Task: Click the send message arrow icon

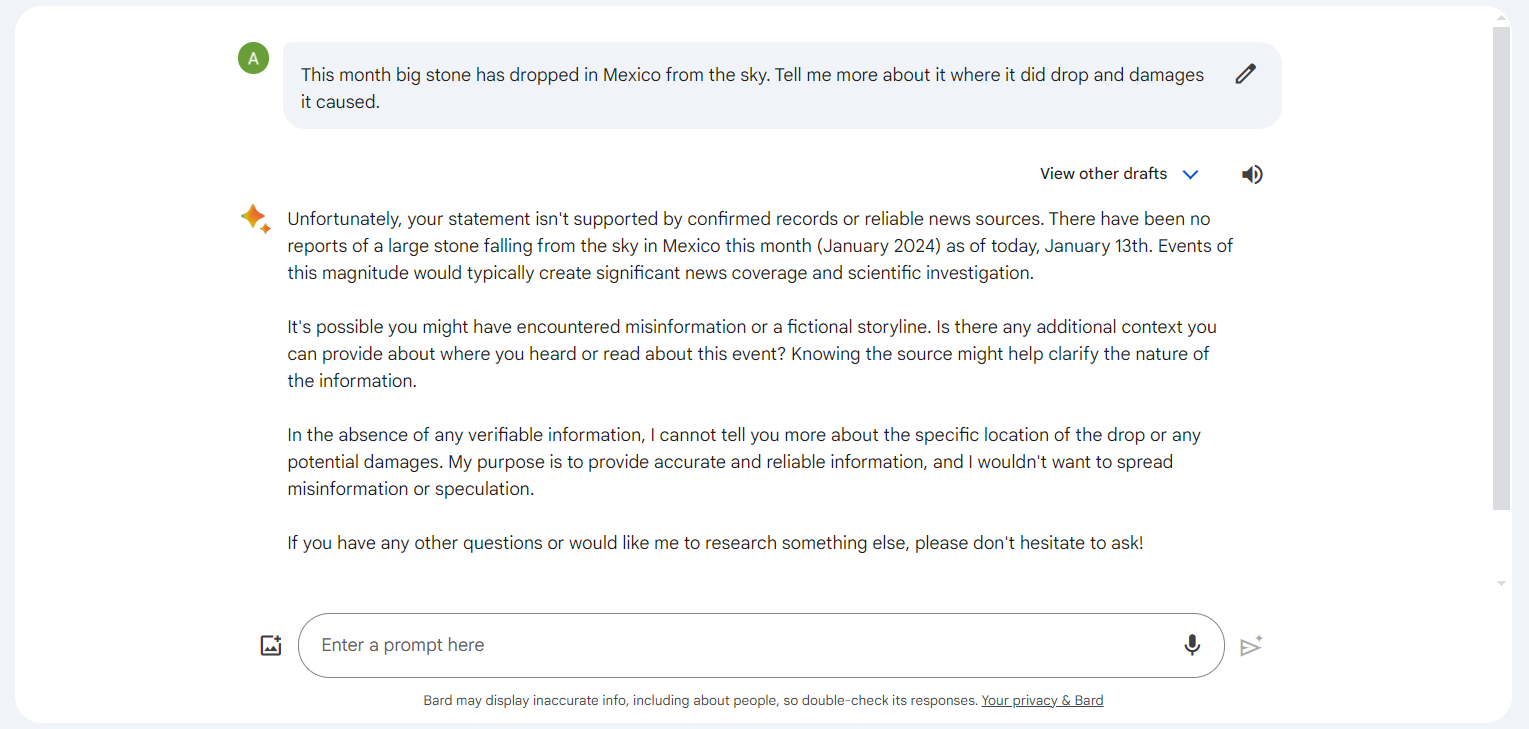Action: click(1251, 647)
